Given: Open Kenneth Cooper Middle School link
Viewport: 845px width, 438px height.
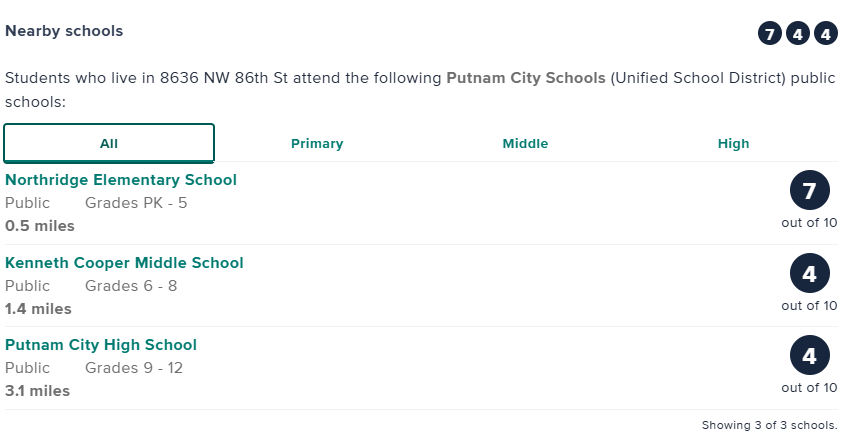Looking at the screenshot, I should [124, 263].
